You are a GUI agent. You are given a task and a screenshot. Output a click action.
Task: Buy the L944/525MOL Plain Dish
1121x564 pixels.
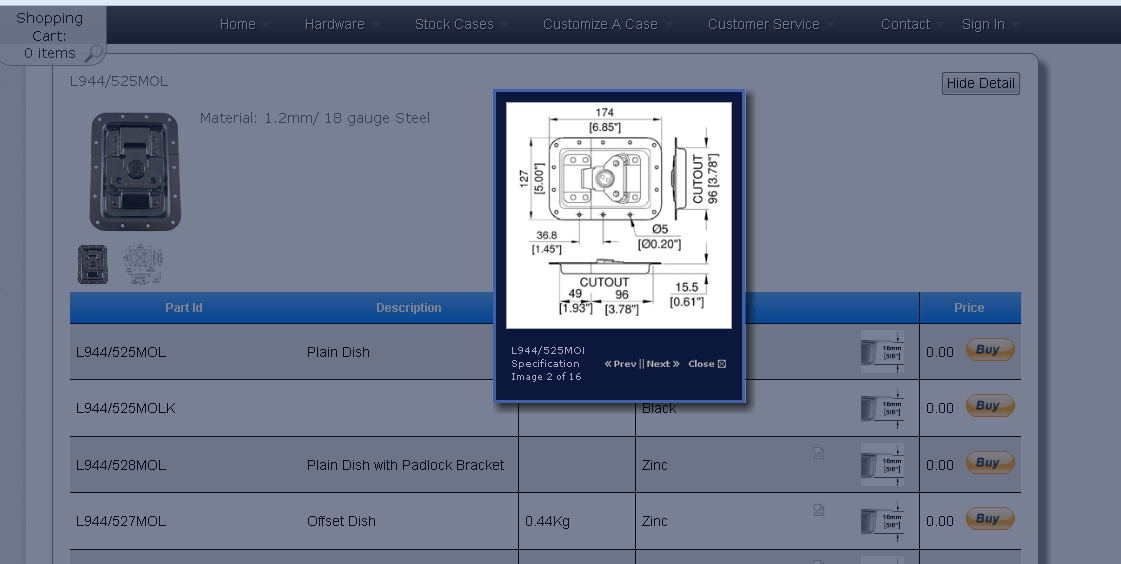click(989, 350)
